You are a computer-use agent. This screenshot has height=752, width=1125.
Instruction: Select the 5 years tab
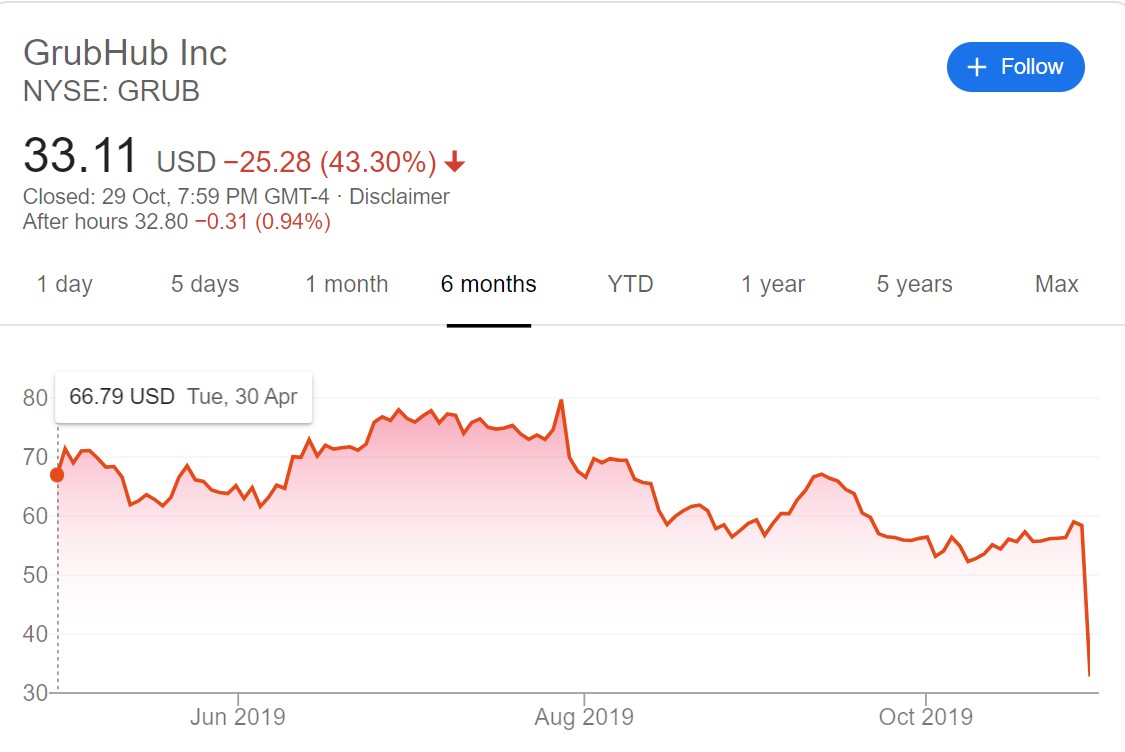[914, 284]
